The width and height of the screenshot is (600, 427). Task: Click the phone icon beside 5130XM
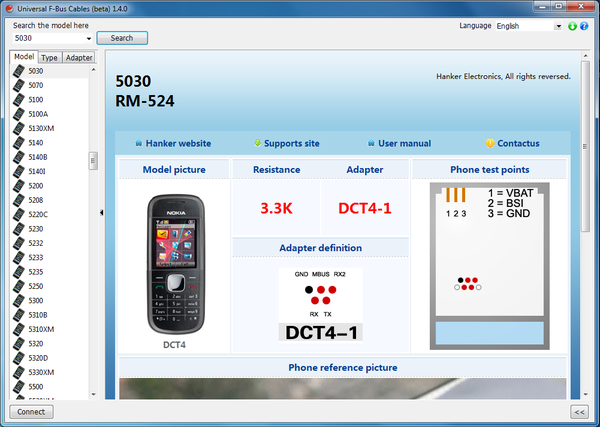[x=18, y=129]
